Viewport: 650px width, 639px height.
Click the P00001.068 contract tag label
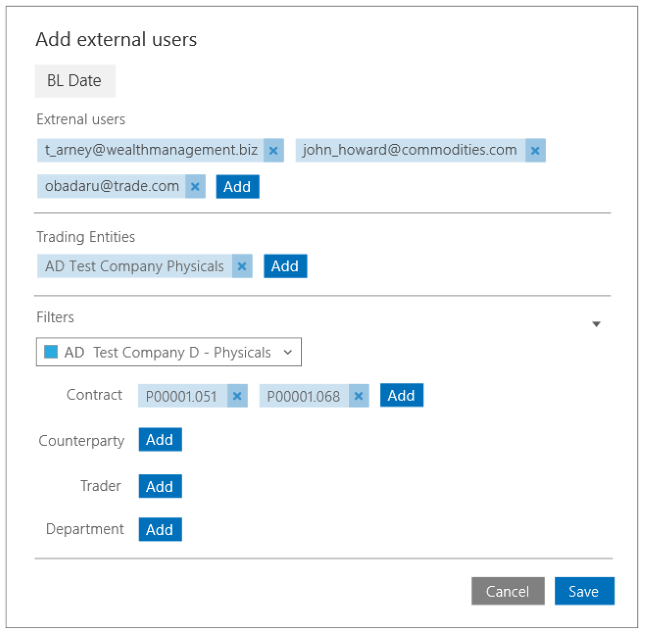coord(304,396)
